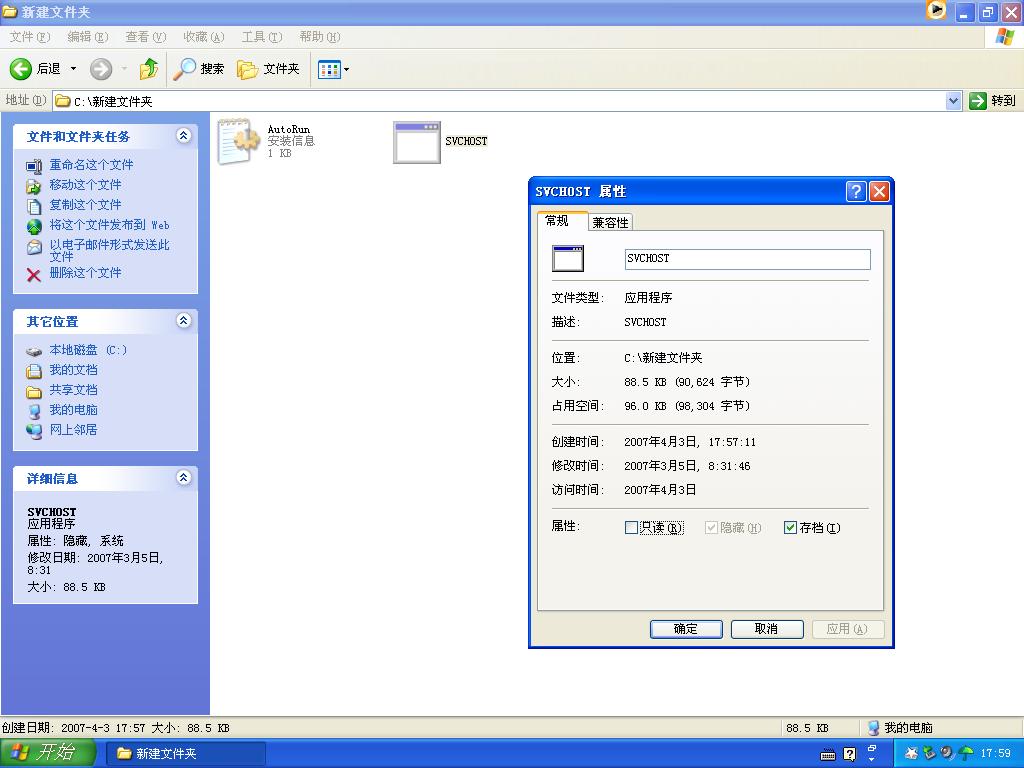1024x768 pixels.
Task: Collapse the 详细信息 panel
Action: (x=184, y=477)
